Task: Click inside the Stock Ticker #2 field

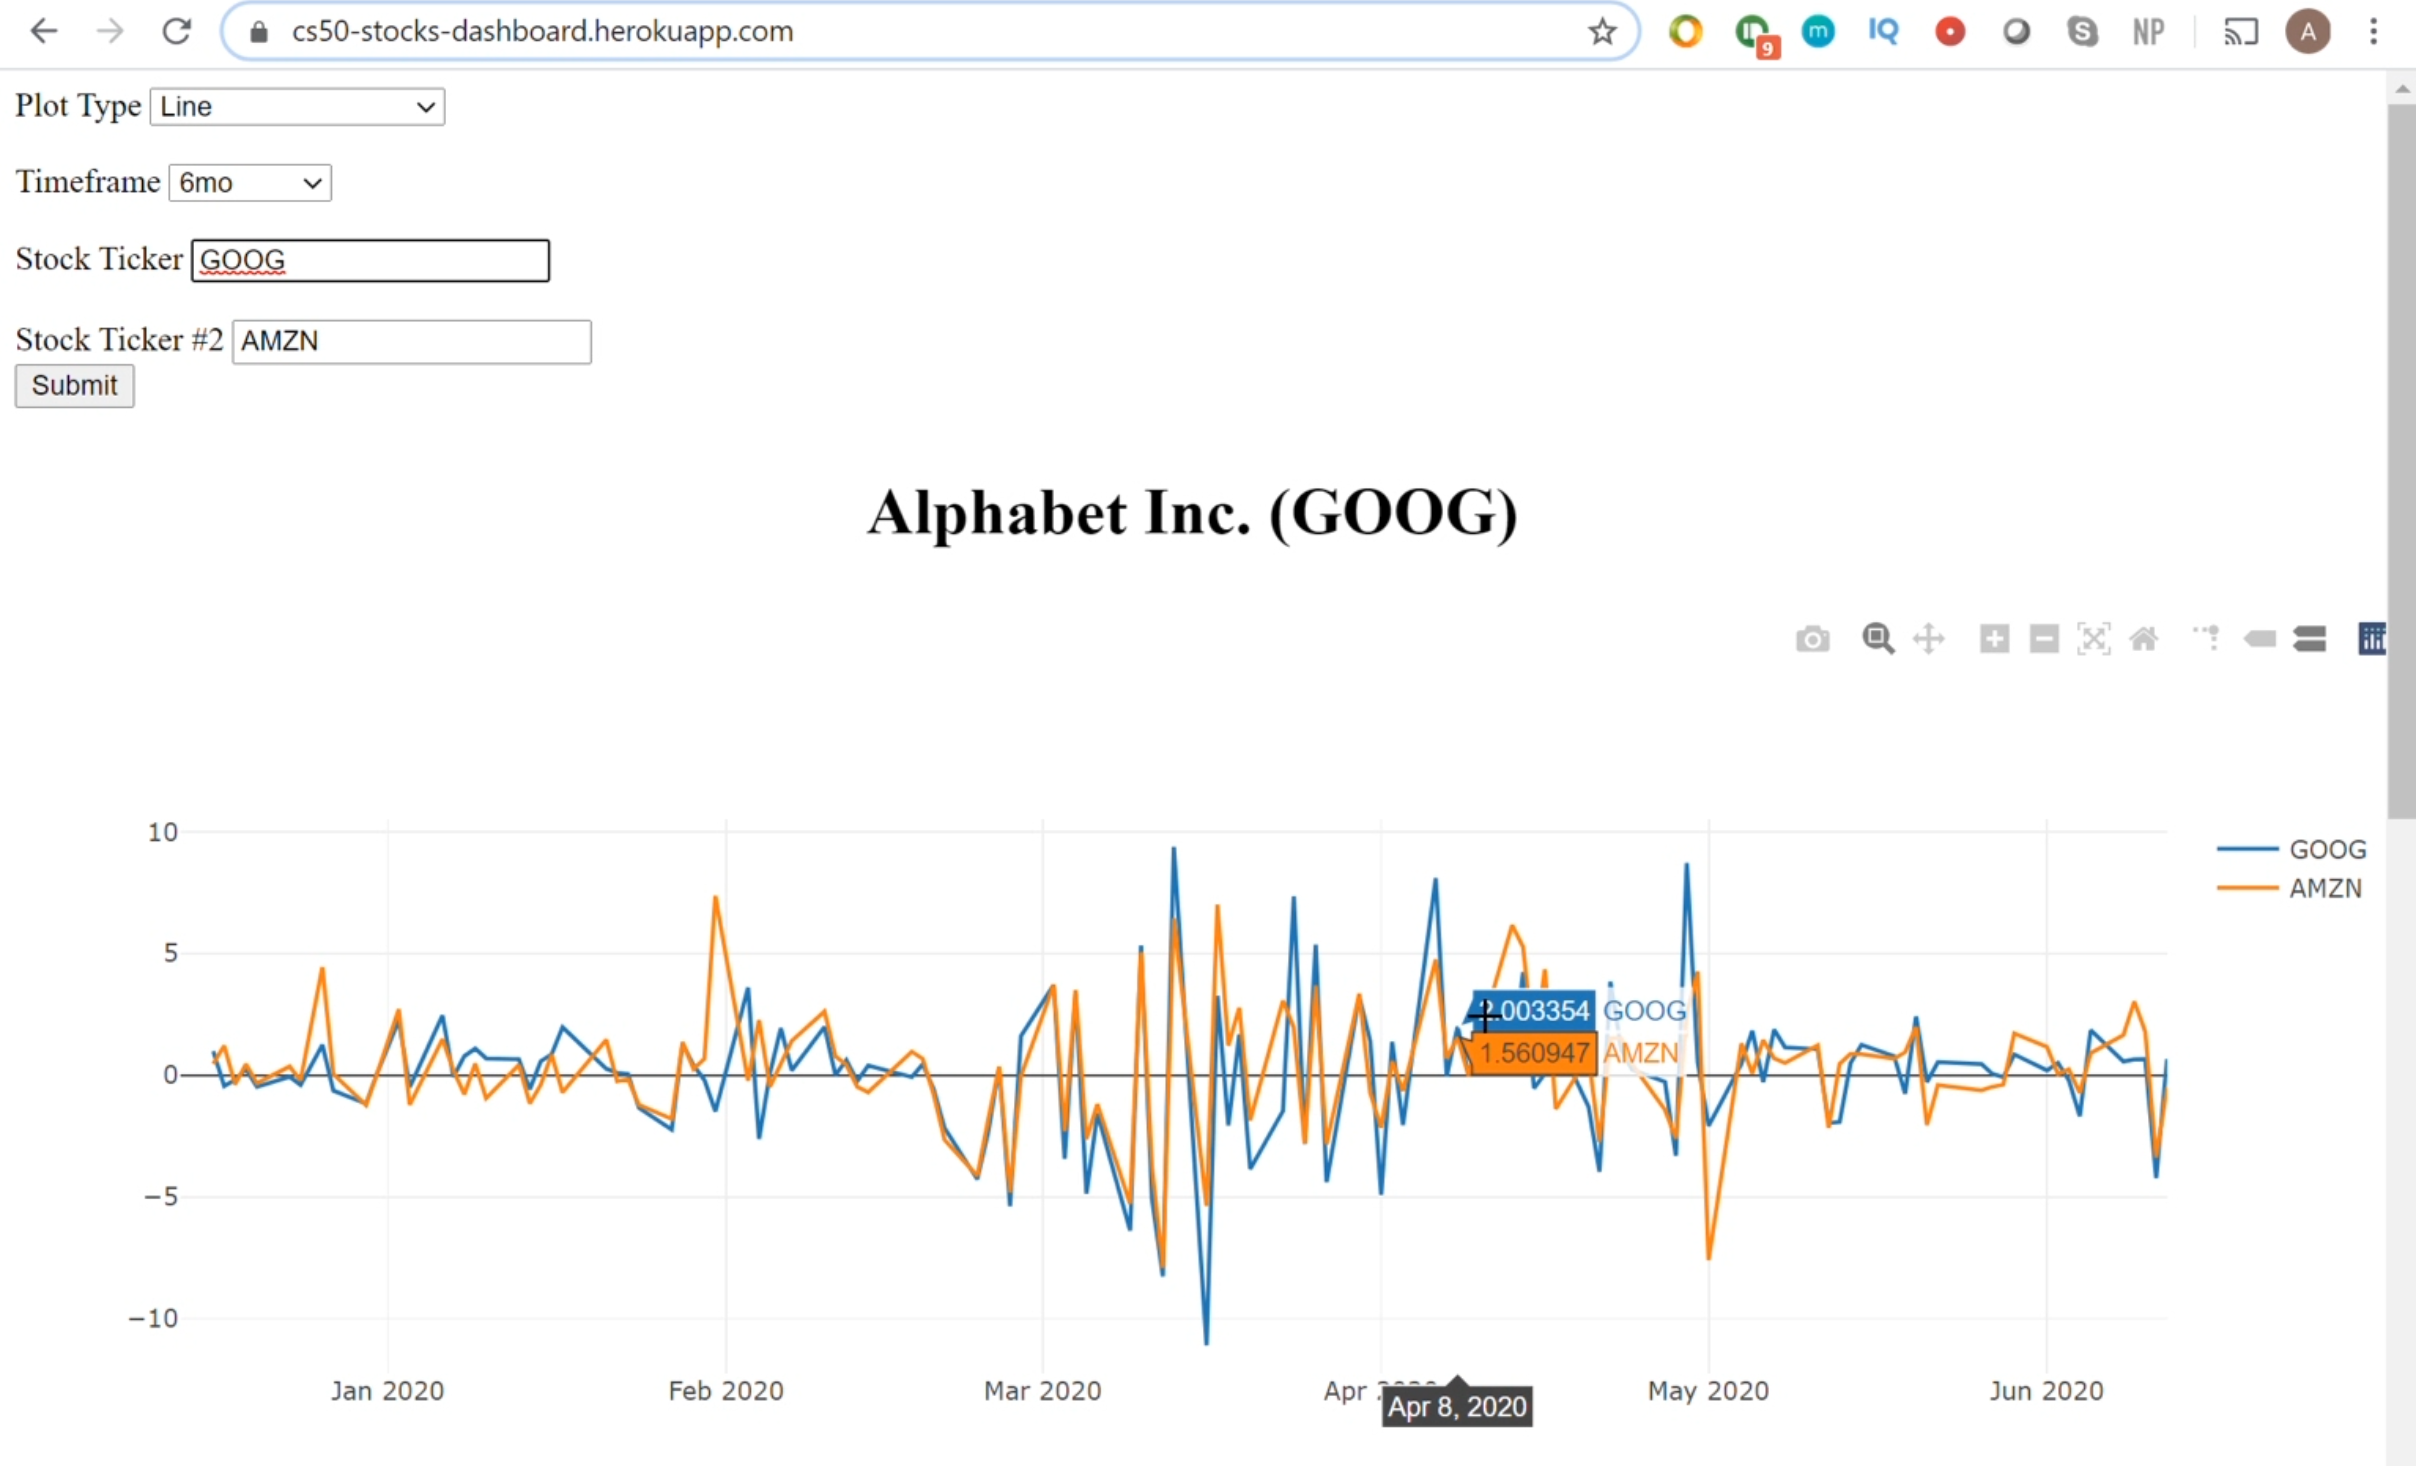Action: pos(411,341)
